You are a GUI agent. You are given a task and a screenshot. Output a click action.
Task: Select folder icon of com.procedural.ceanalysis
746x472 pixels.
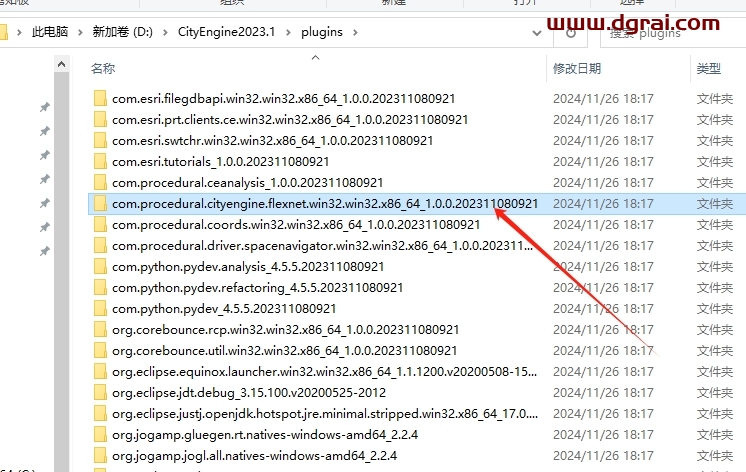(100, 182)
